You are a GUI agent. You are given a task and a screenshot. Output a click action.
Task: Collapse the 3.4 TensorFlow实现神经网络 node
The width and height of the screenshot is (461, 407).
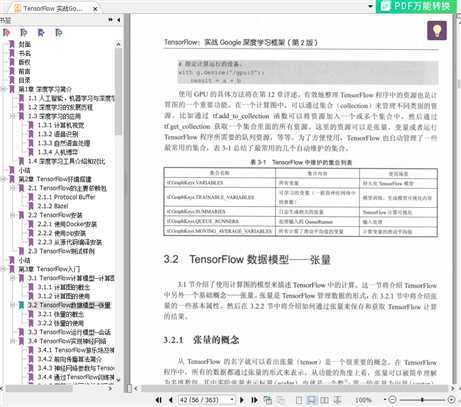click(x=13, y=341)
